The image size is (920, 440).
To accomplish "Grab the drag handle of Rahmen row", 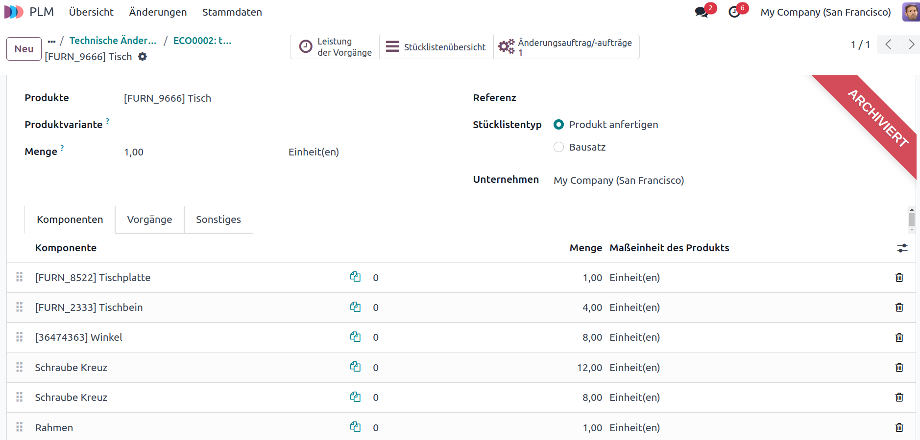I will [19, 427].
